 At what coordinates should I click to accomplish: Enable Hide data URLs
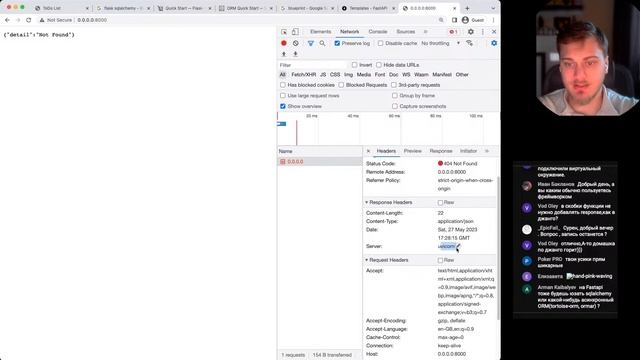click(x=379, y=65)
